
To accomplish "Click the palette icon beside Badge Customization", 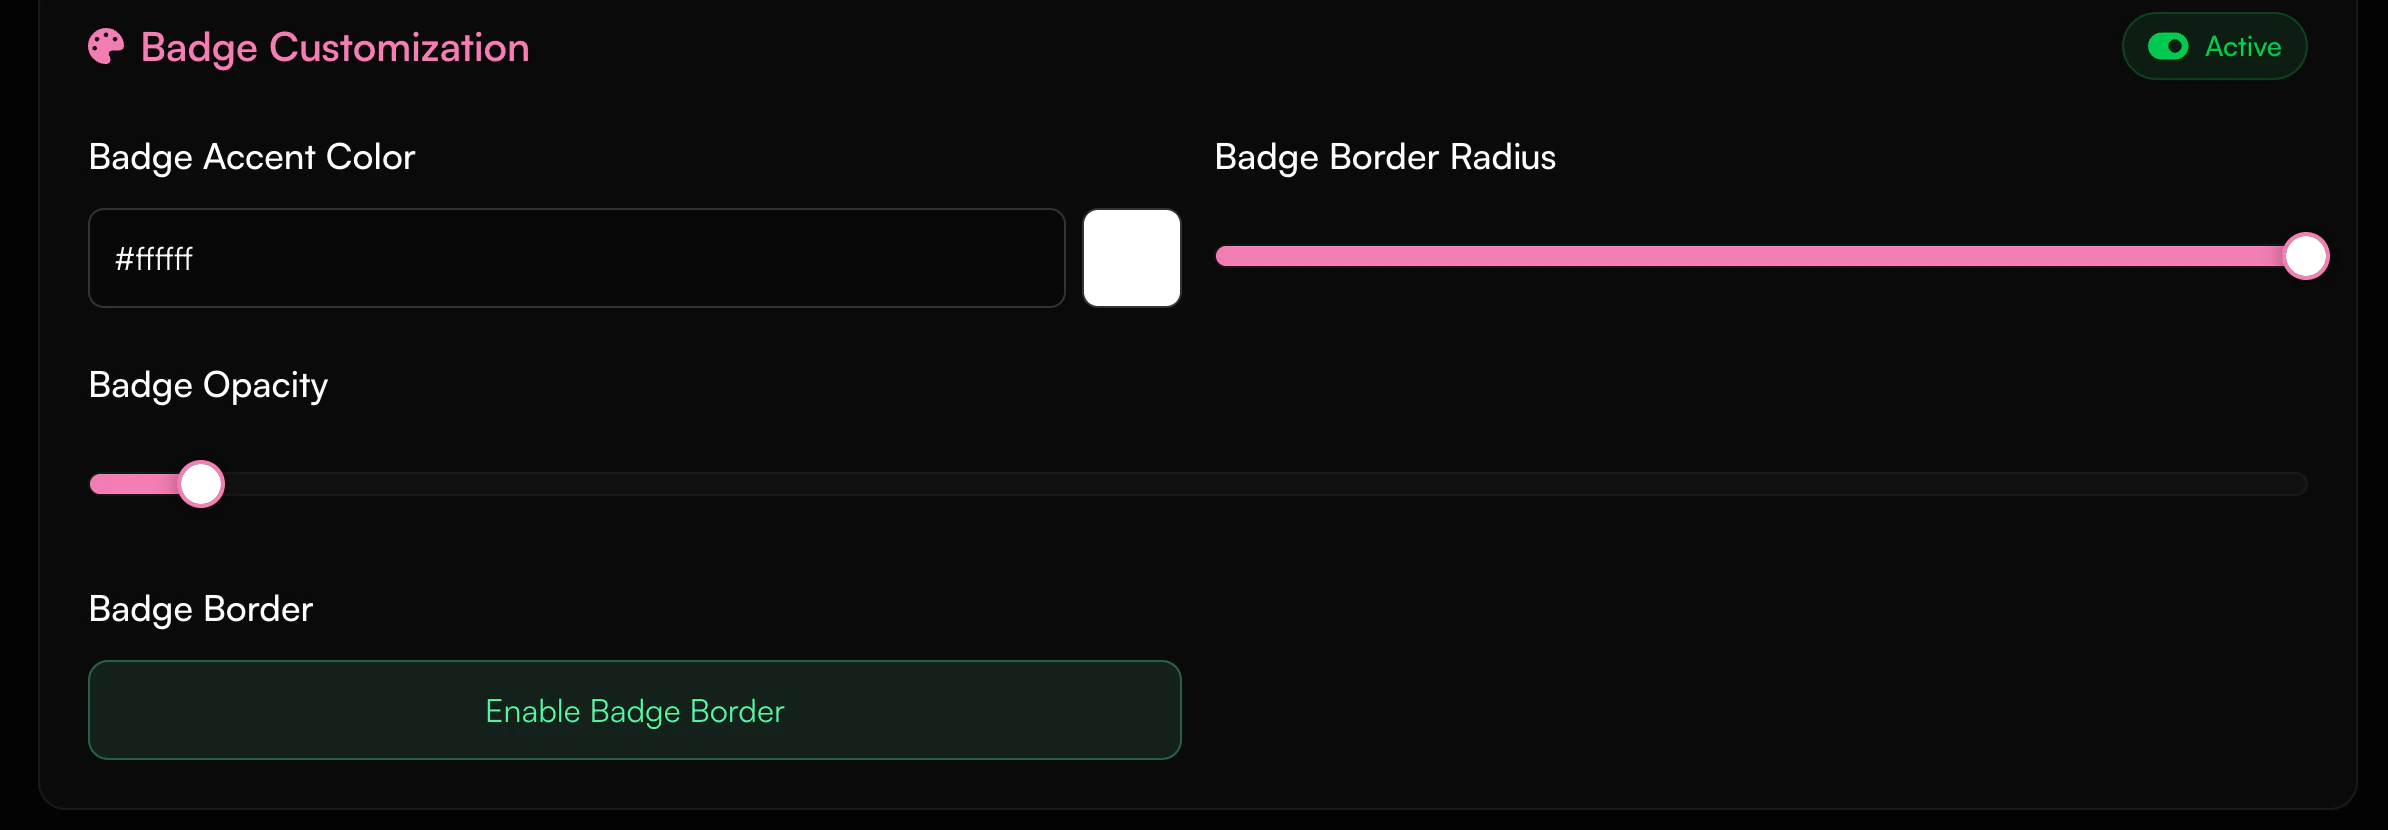I will [x=105, y=46].
